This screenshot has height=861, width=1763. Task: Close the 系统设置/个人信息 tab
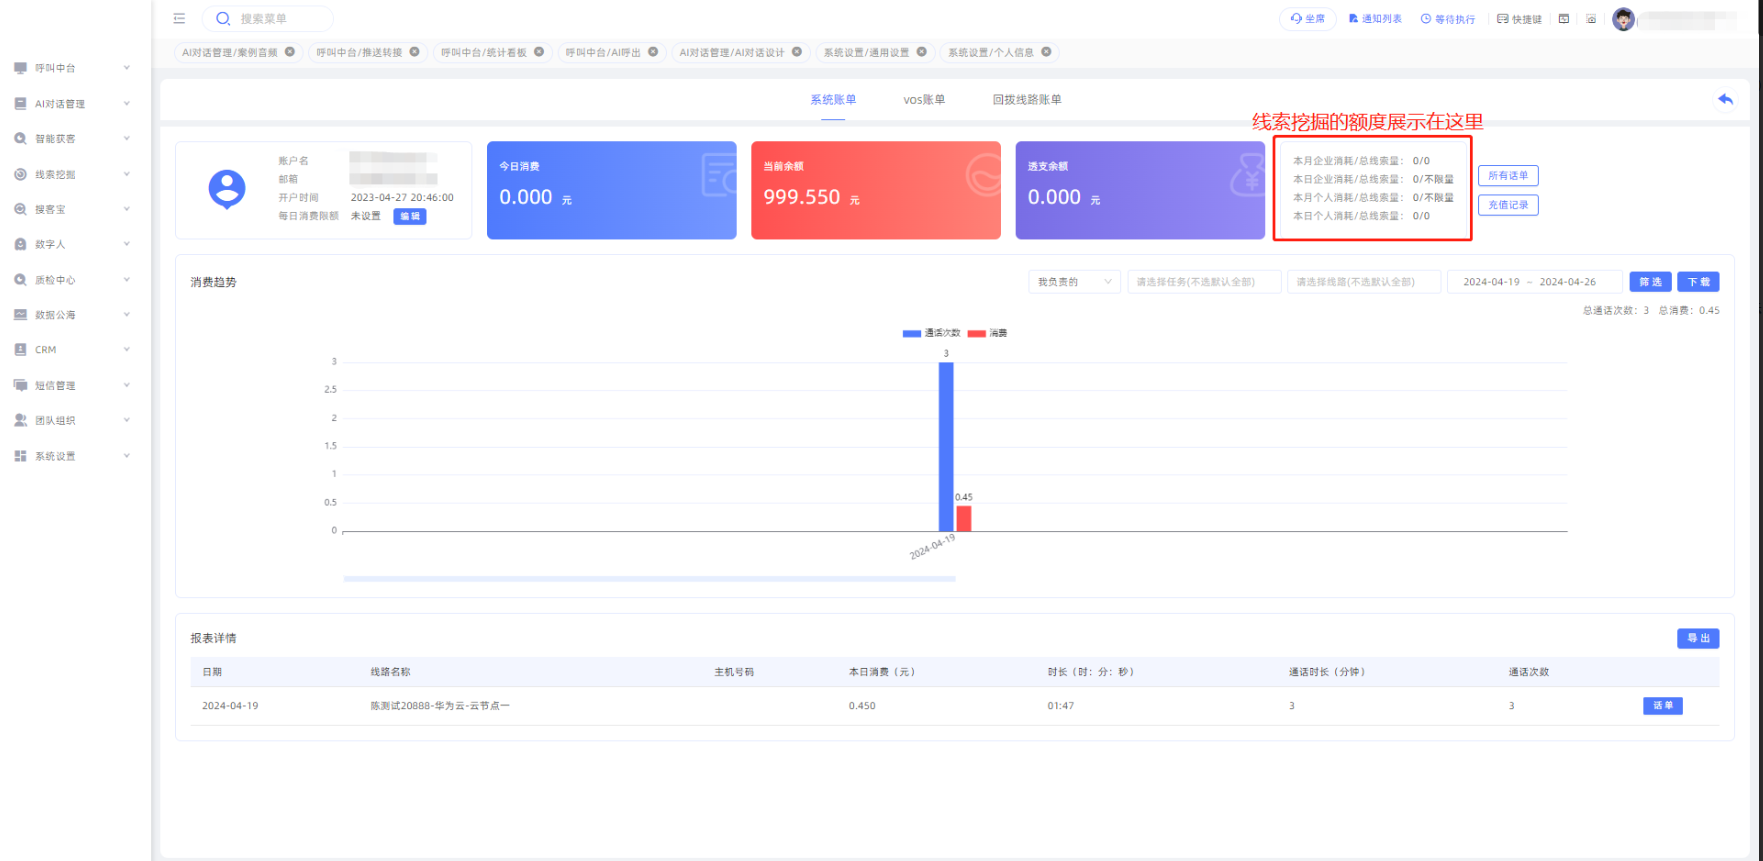coord(1046,52)
